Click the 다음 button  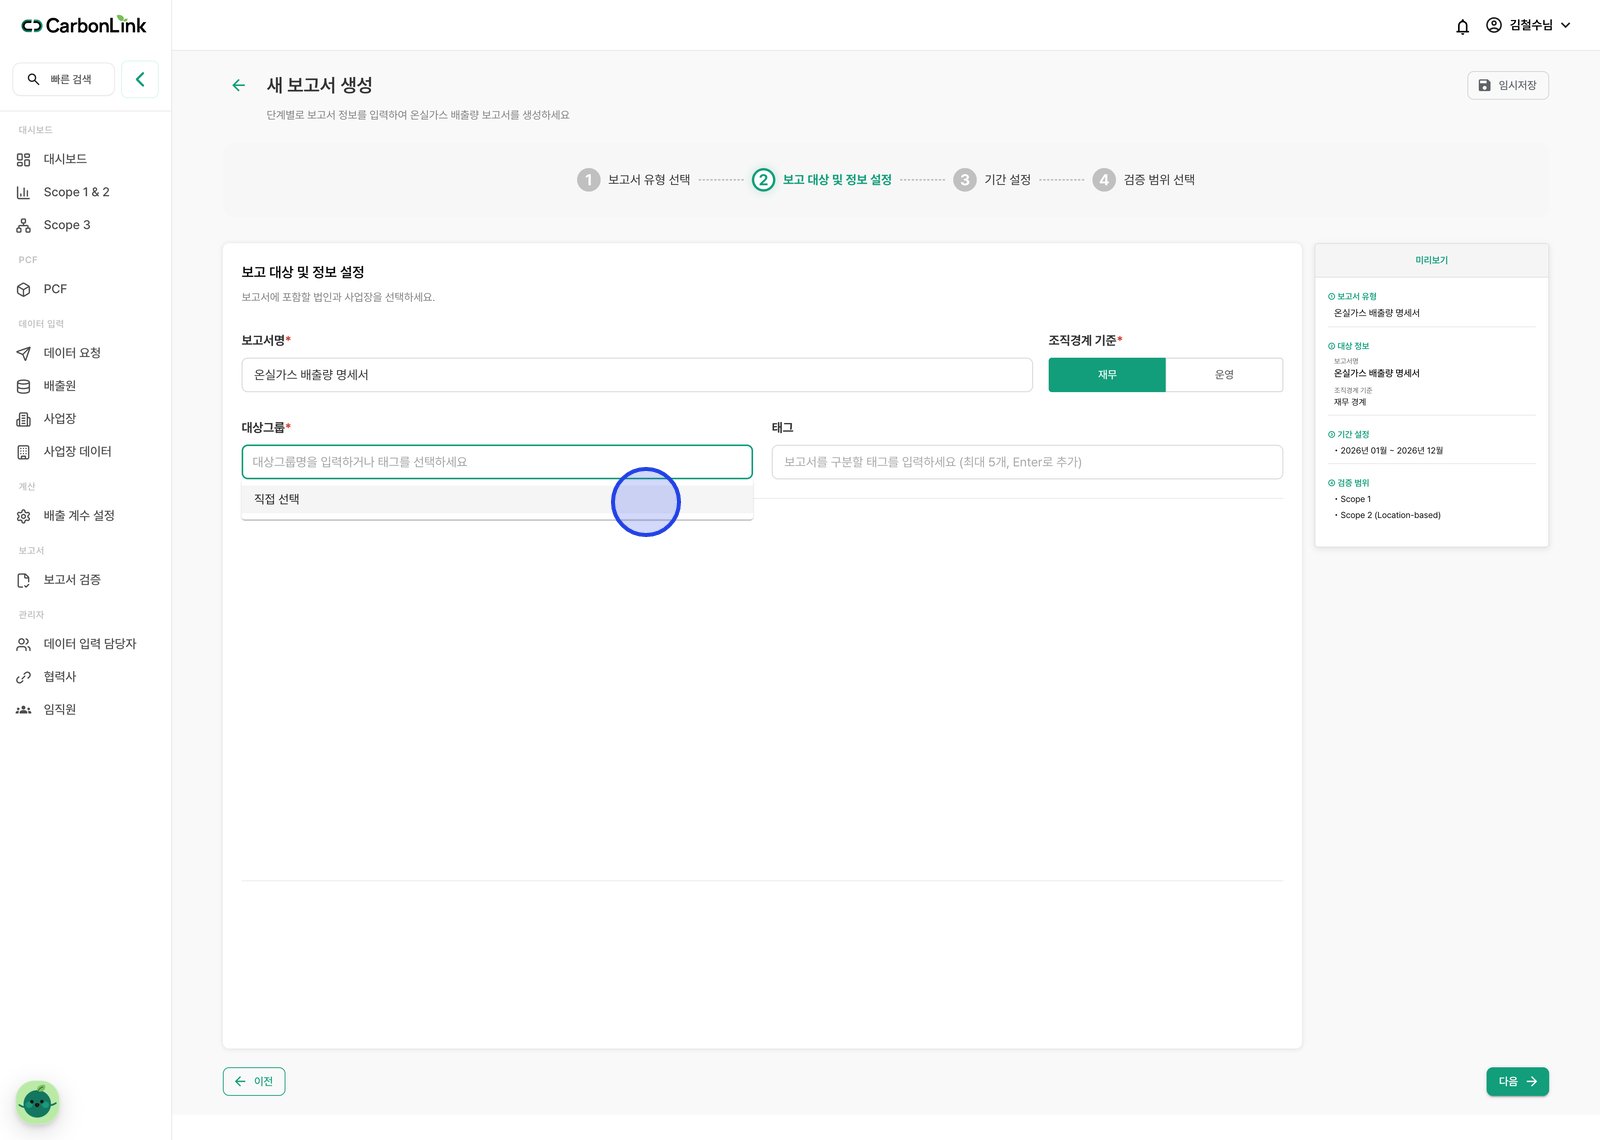tap(1517, 1082)
